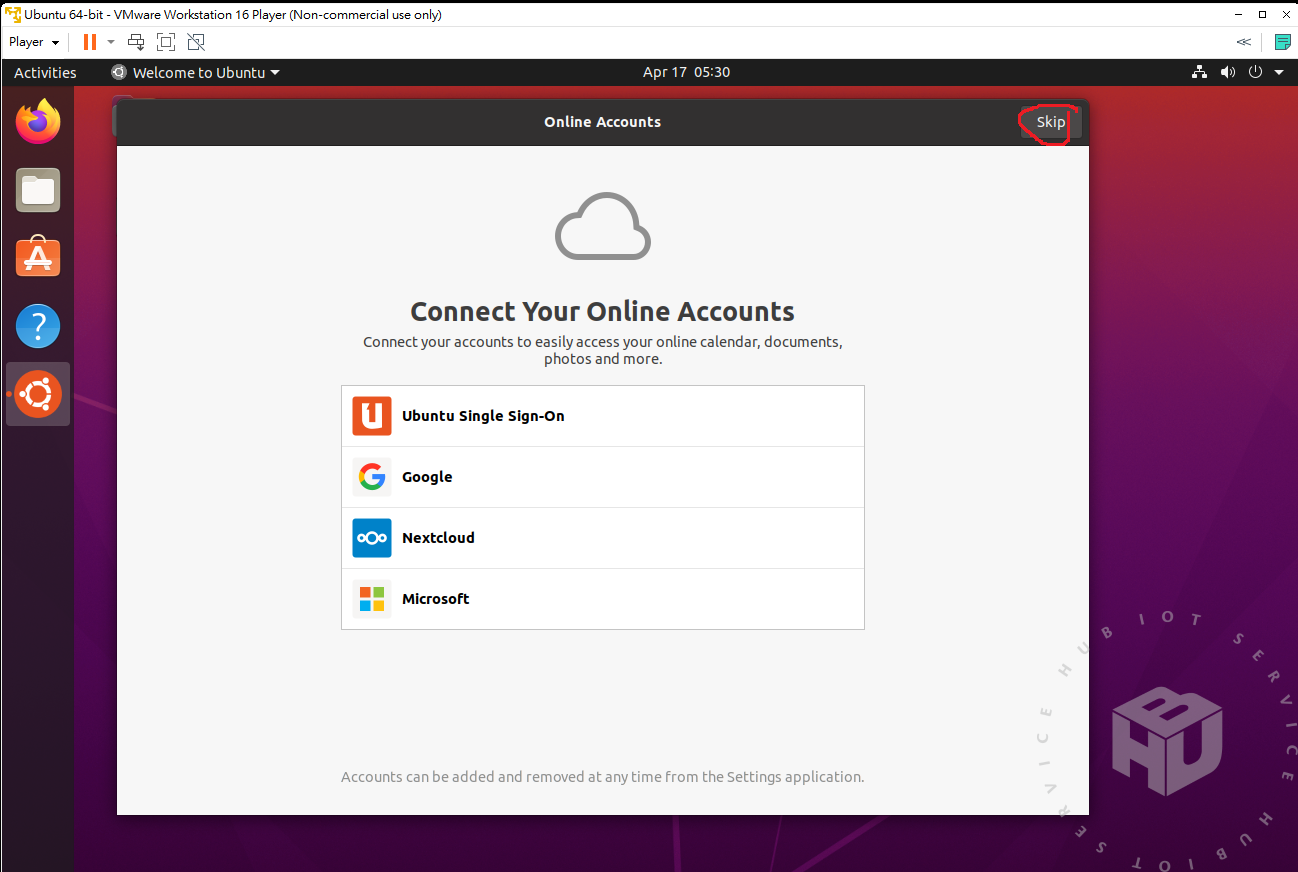Open Firefox from the Ubuntu dock

point(38,122)
